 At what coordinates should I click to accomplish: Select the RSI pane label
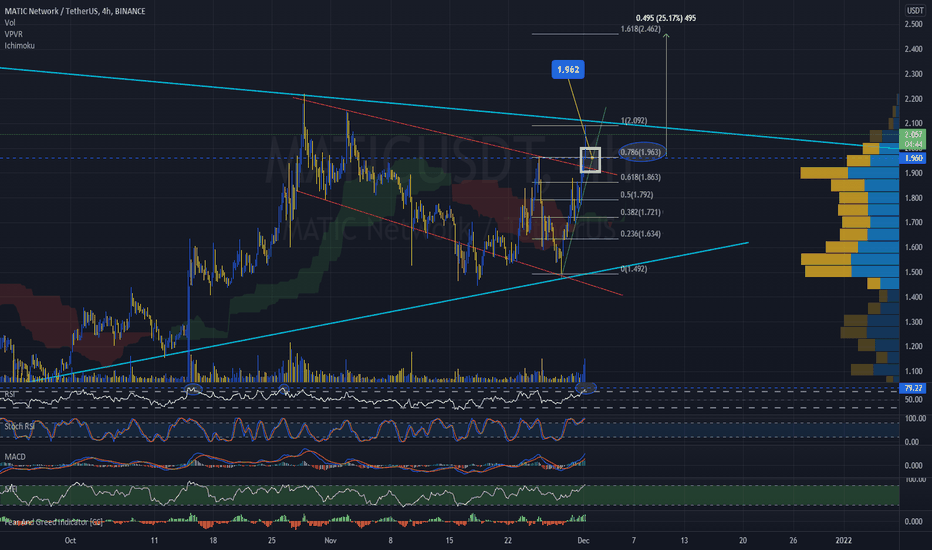pos(10,394)
